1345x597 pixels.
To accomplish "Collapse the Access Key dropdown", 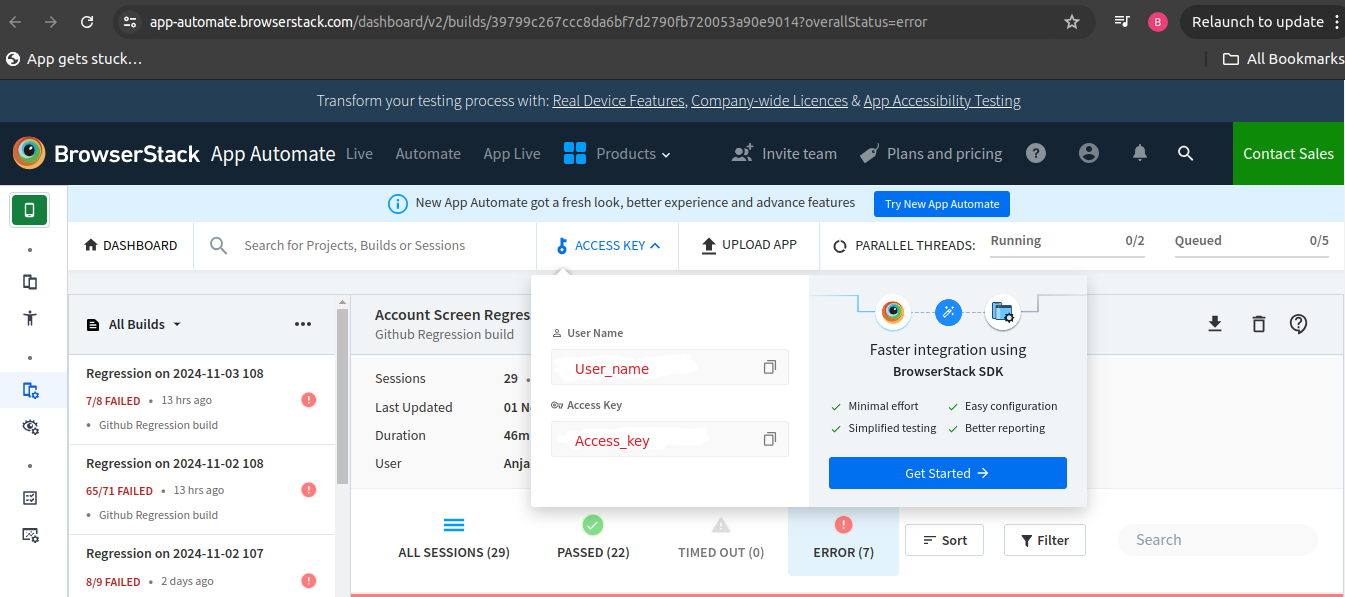I will point(608,245).
